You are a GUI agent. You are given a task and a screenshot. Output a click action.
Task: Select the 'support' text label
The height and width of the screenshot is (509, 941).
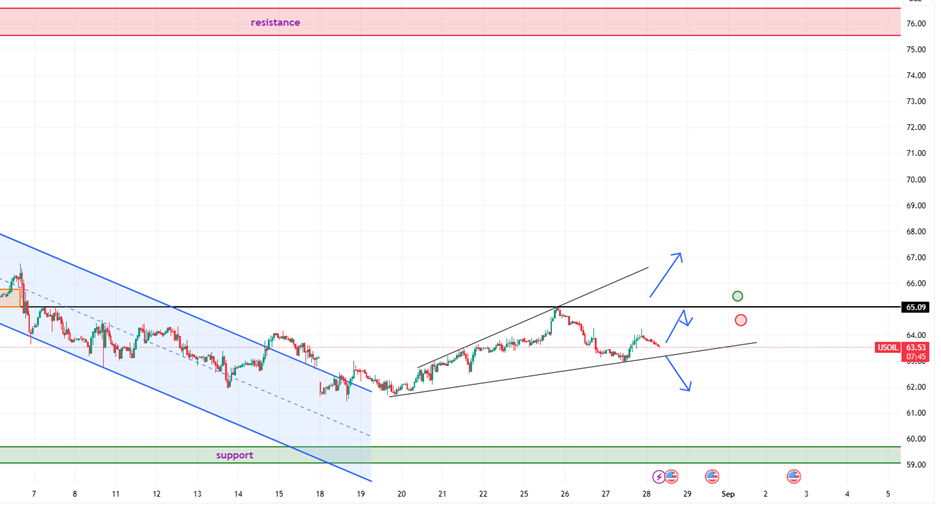coord(235,455)
